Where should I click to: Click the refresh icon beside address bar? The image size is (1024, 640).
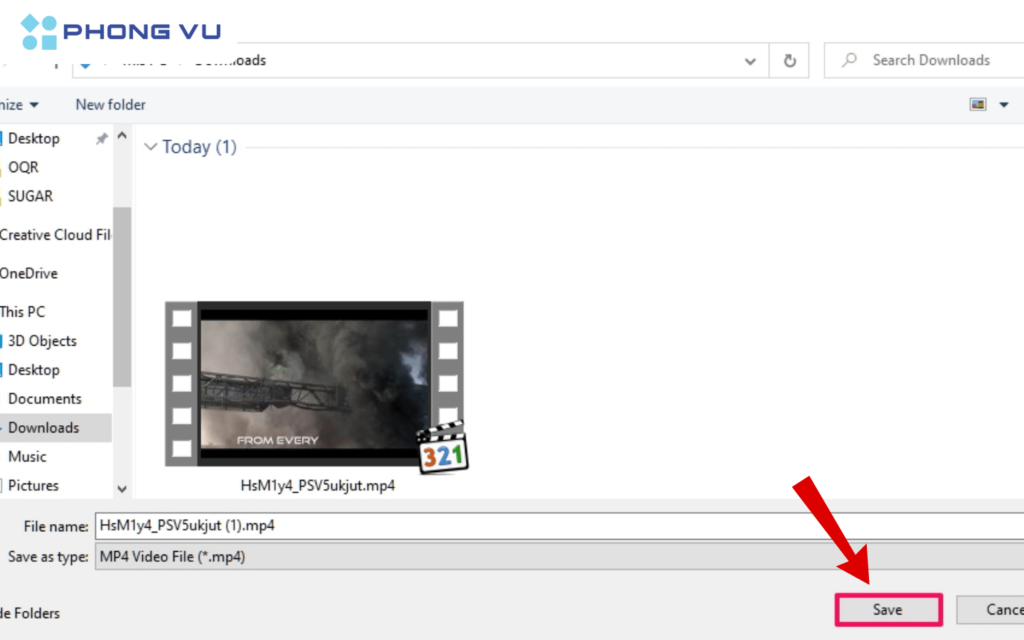point(789,61)
